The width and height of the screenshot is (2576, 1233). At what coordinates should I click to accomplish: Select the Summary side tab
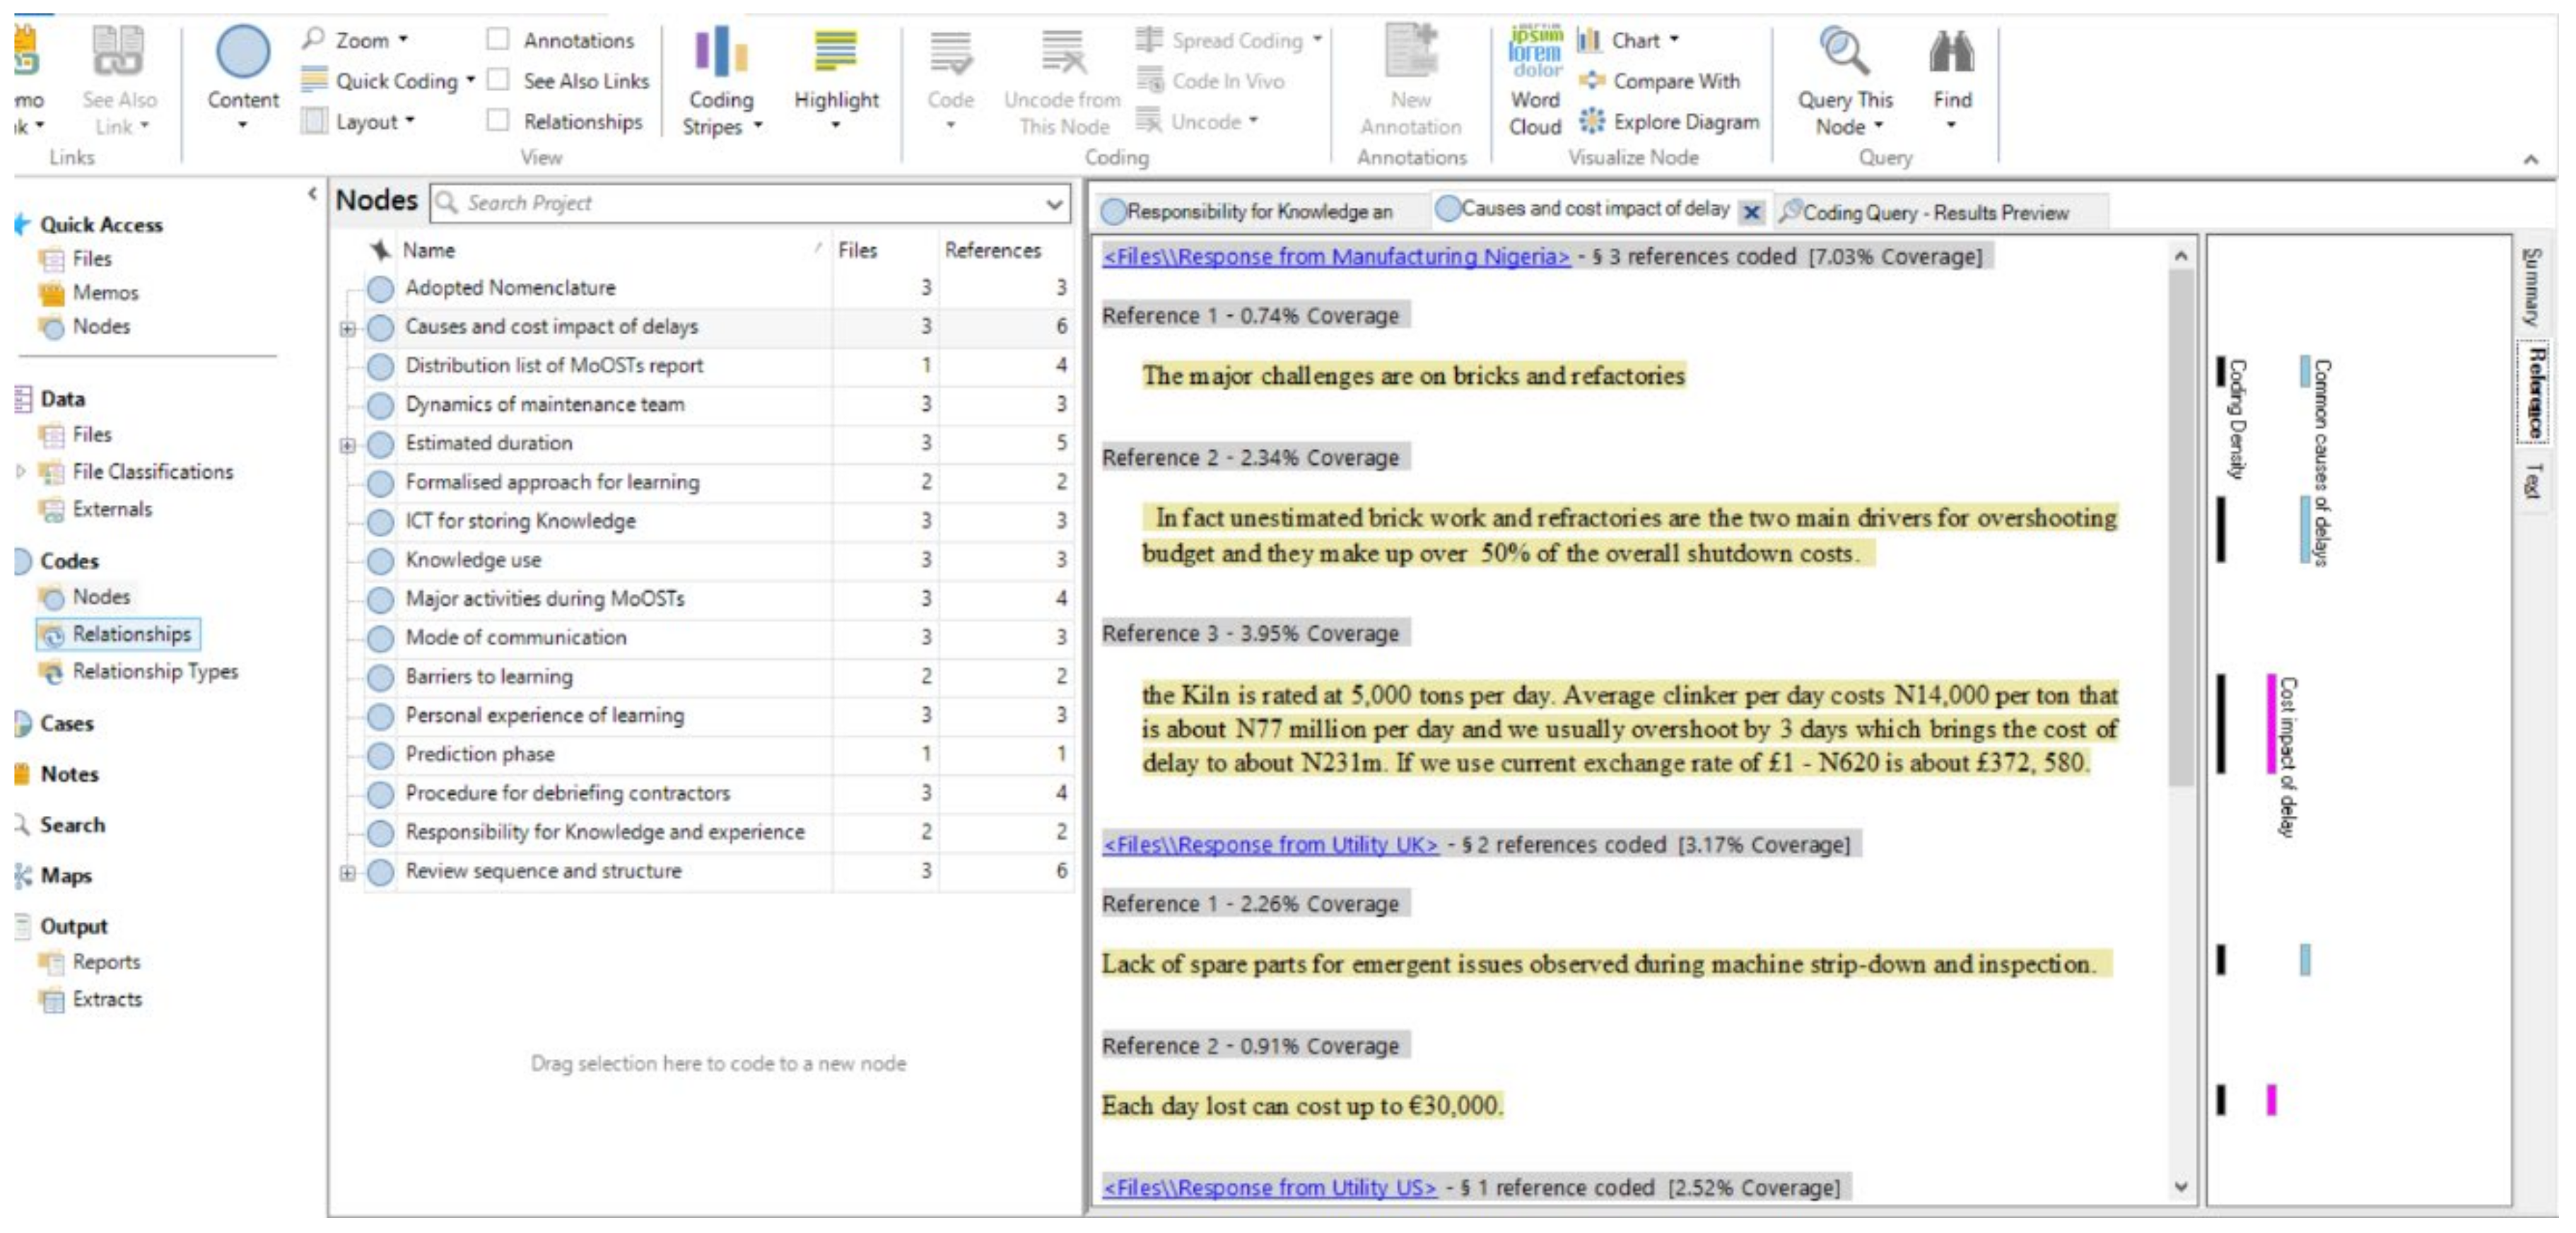[x=2530, y=286]
